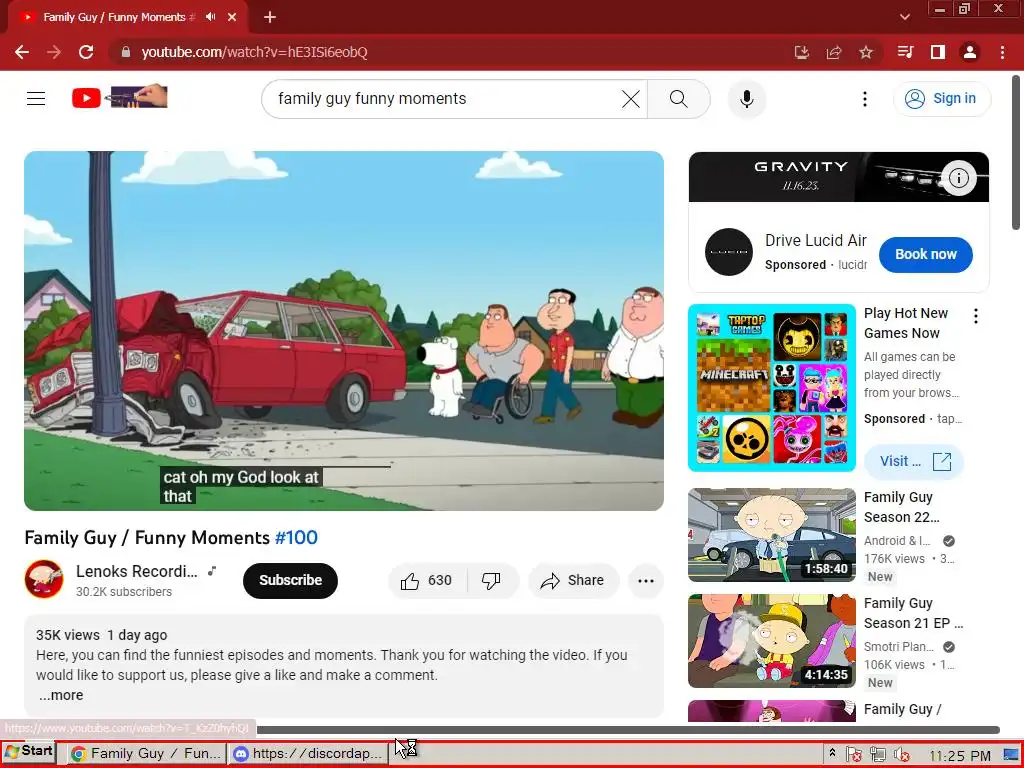Expand description with ...more
Image resolution: width=1024 pixels, height=768 pixels.
point(61,695)
